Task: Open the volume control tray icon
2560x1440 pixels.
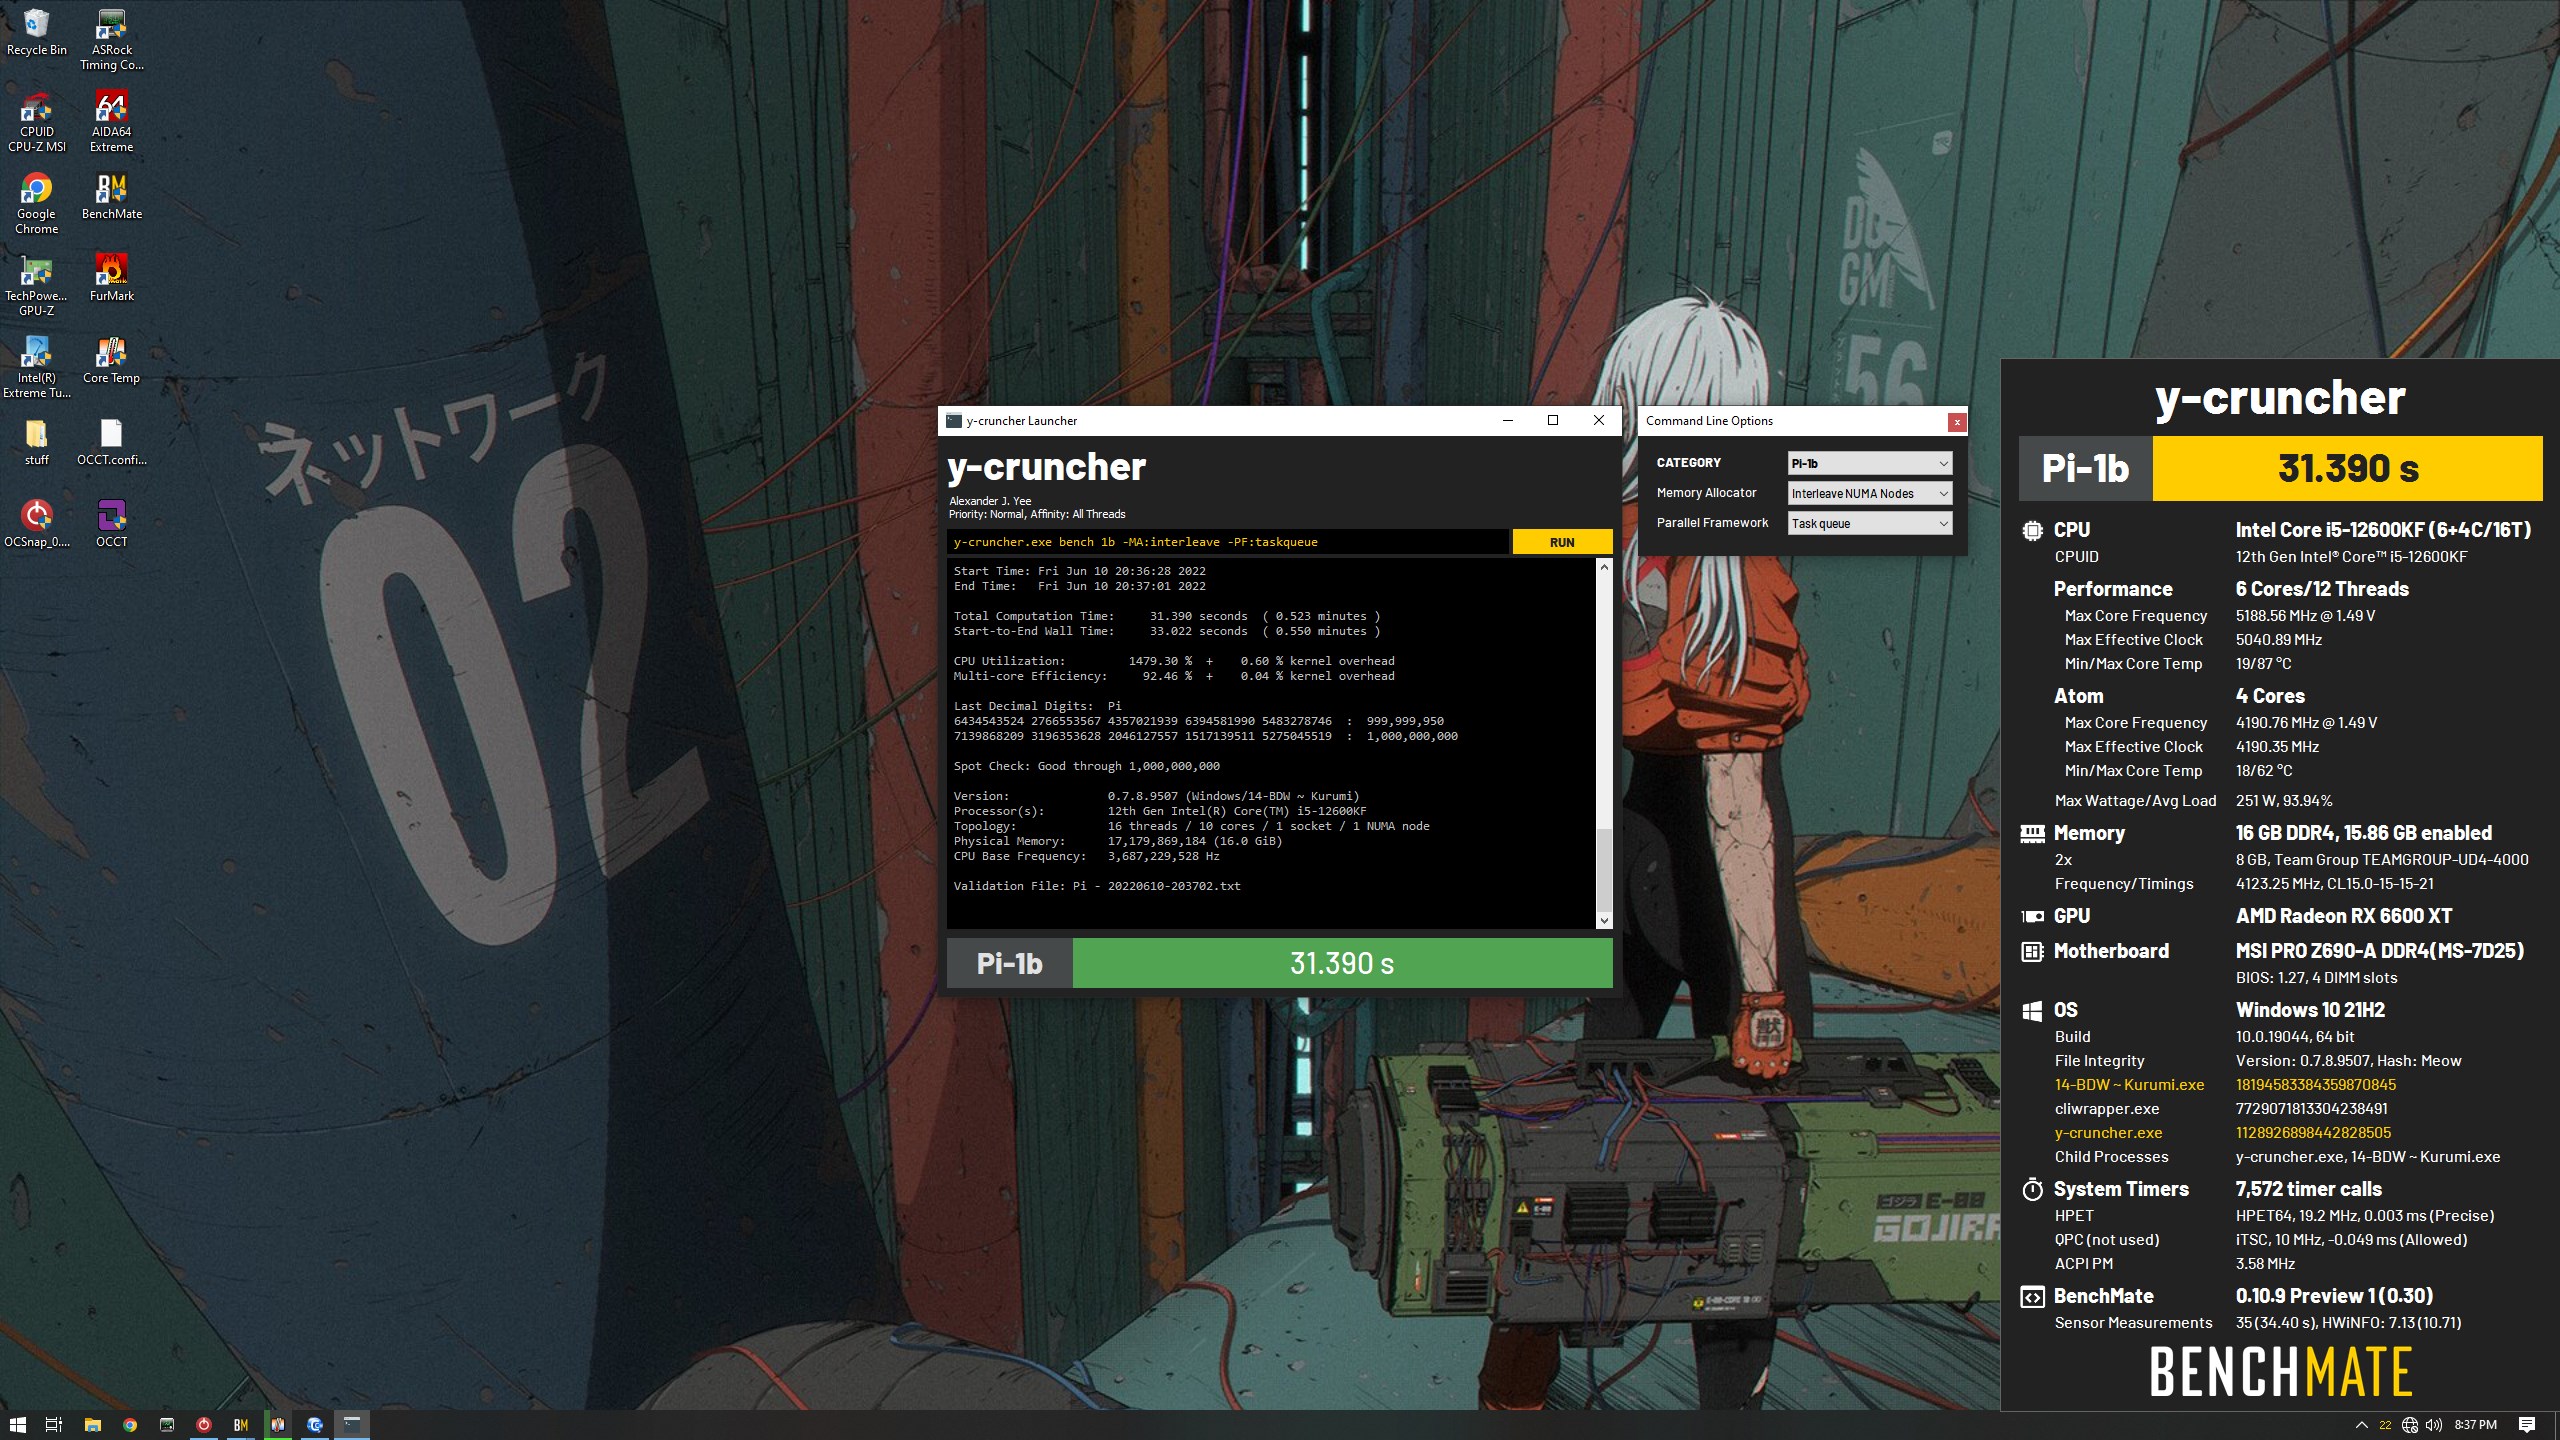Action: [x=2434, y=1425]
